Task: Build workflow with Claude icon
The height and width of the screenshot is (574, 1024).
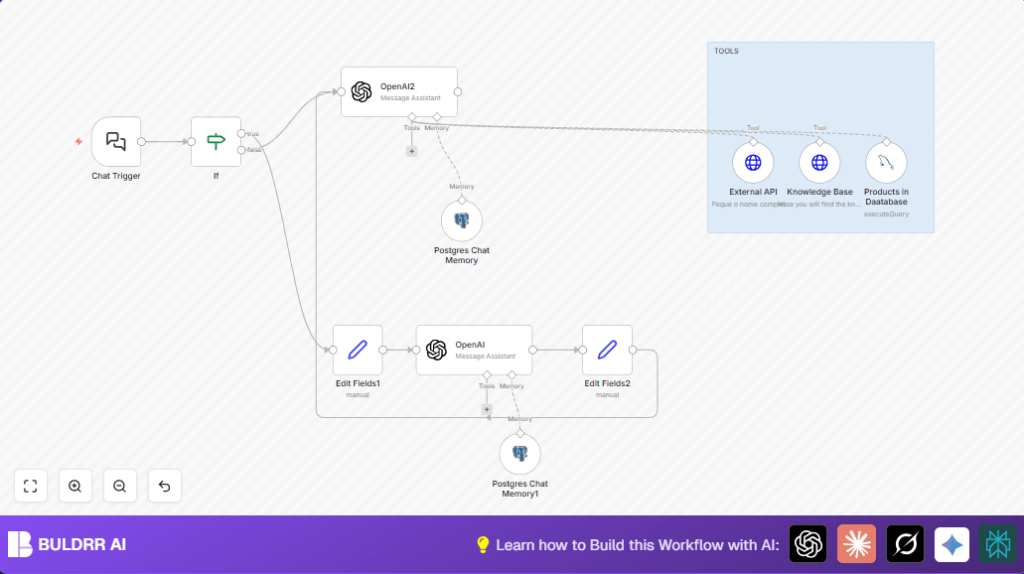Action: point(856,544)
